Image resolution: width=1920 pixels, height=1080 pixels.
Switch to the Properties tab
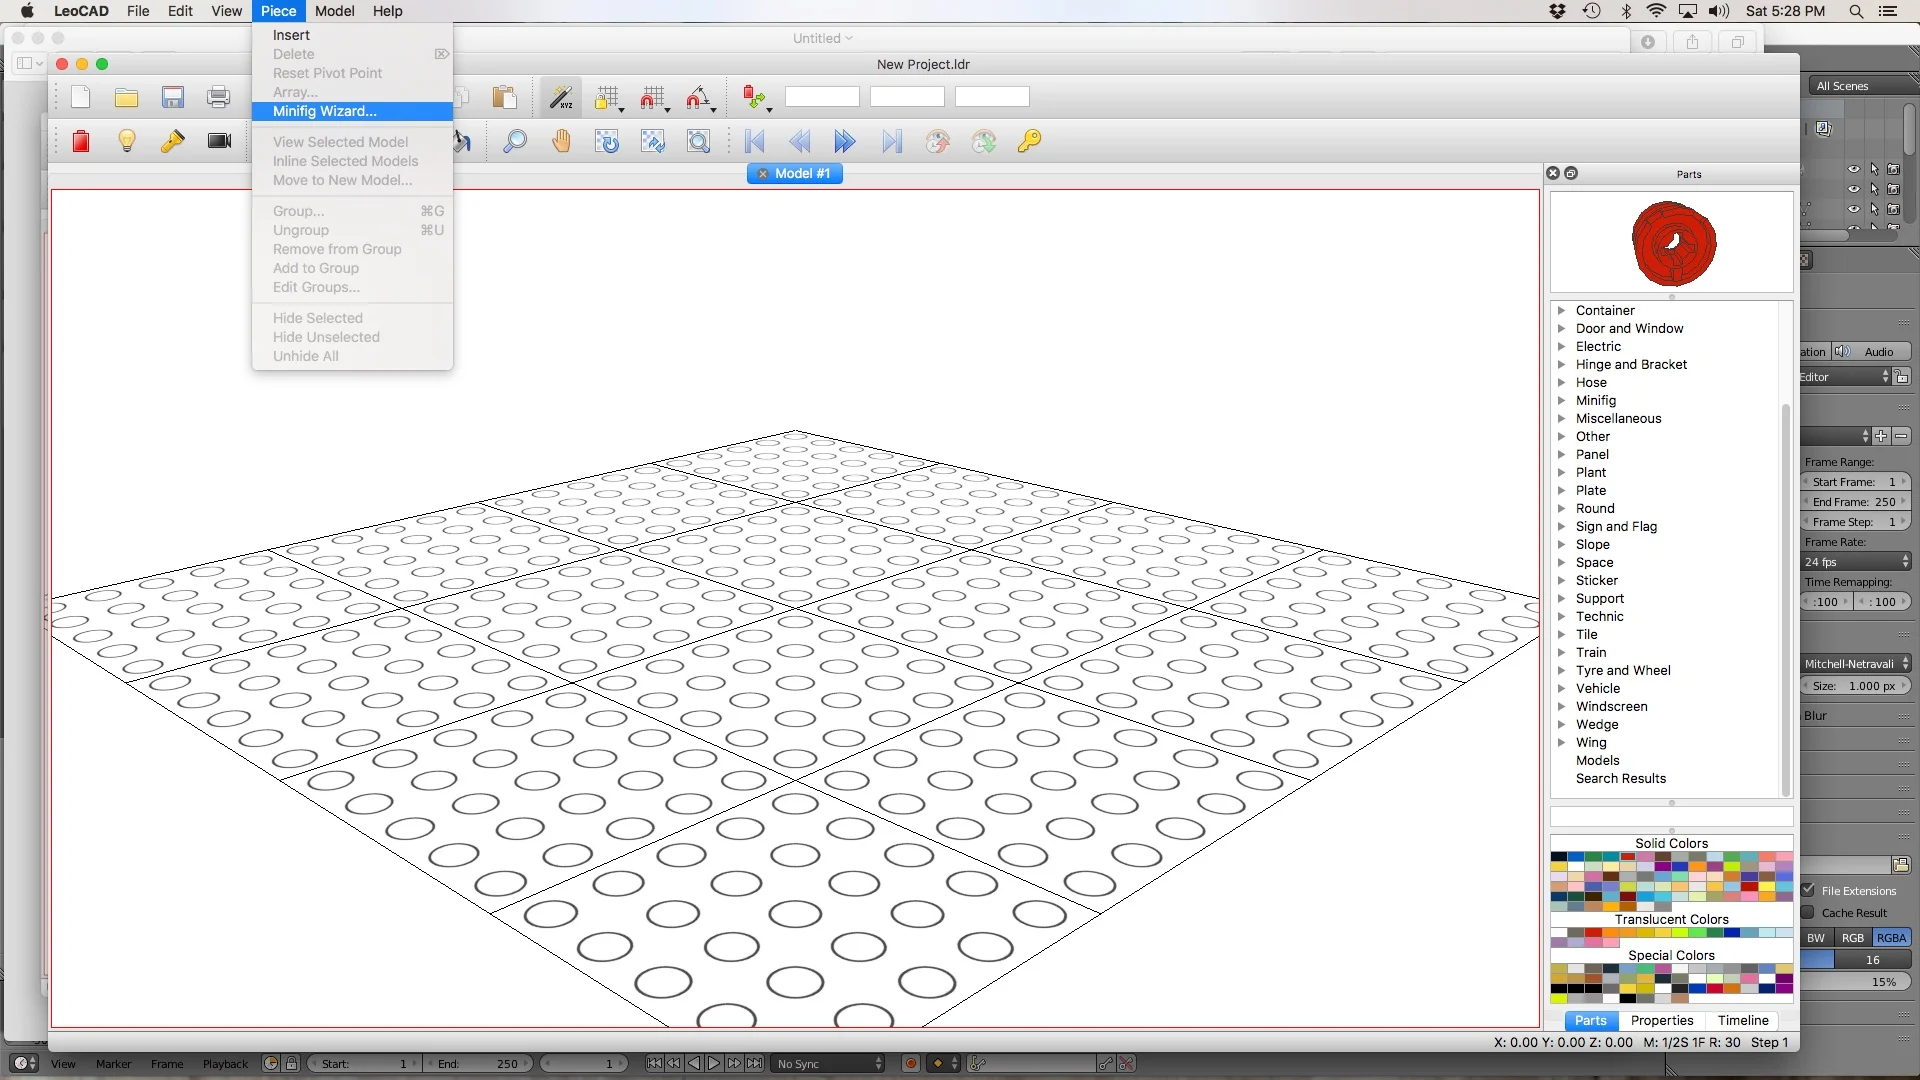pos(1662,1020)
